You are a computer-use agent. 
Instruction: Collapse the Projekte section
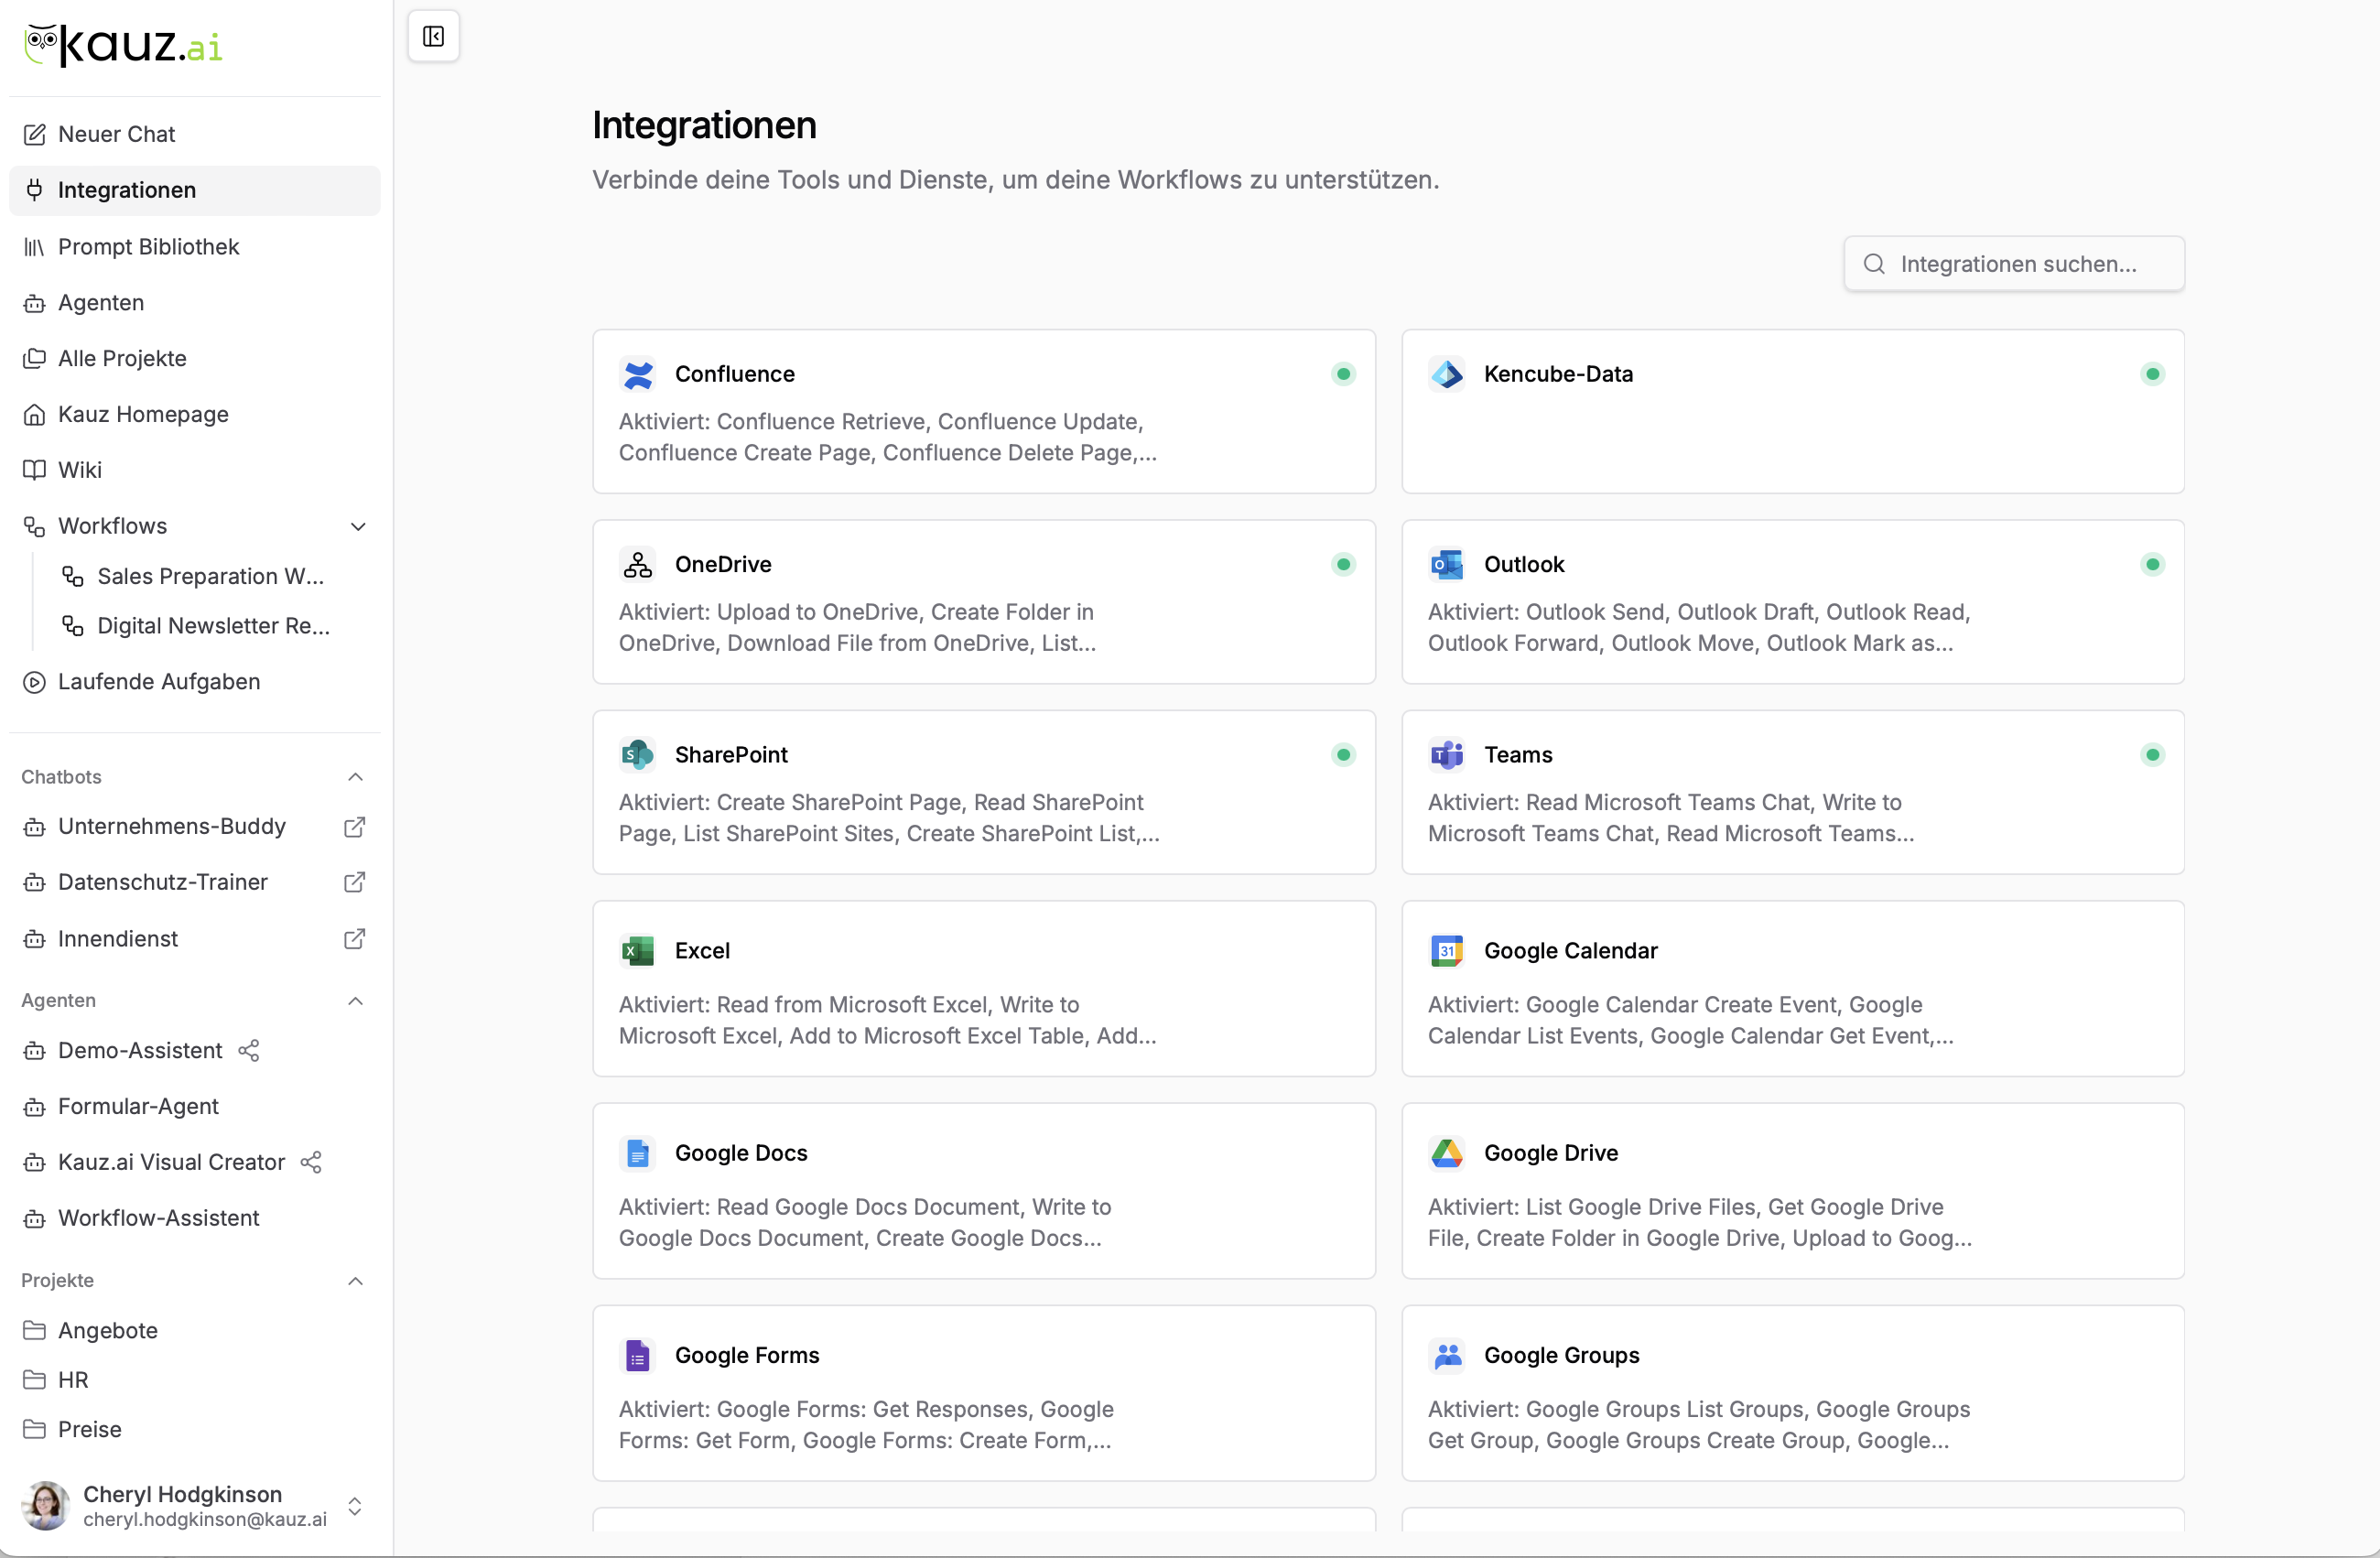355,1281
